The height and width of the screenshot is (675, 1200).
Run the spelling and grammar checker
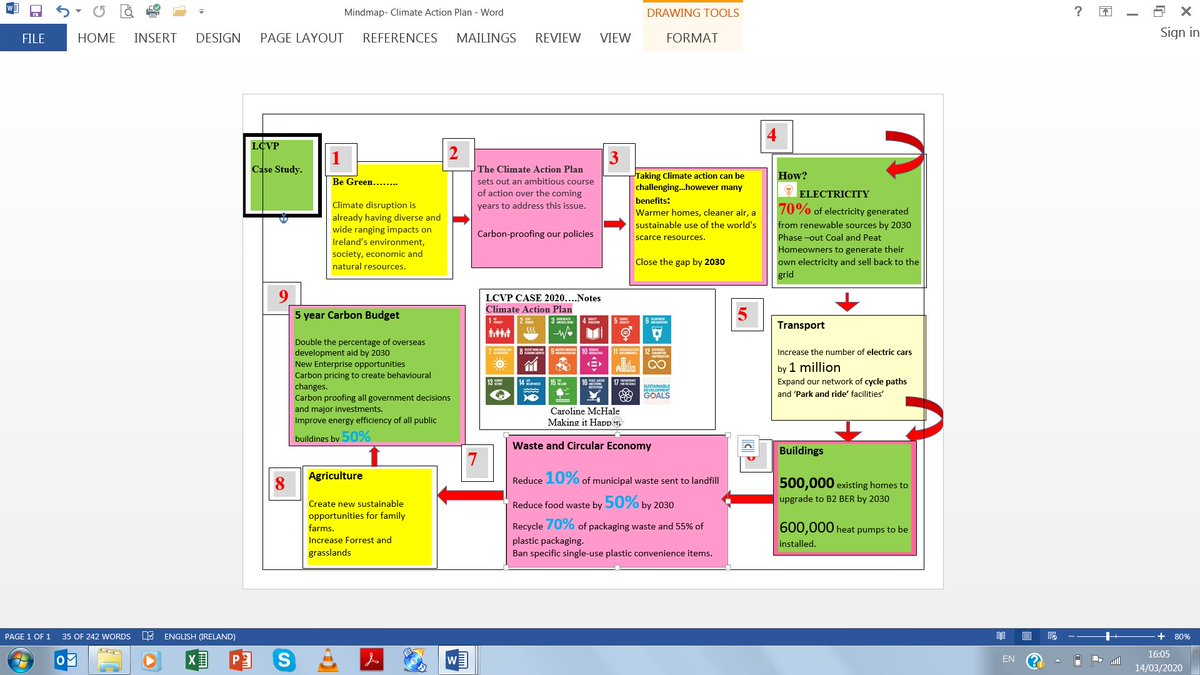[147, 635]
